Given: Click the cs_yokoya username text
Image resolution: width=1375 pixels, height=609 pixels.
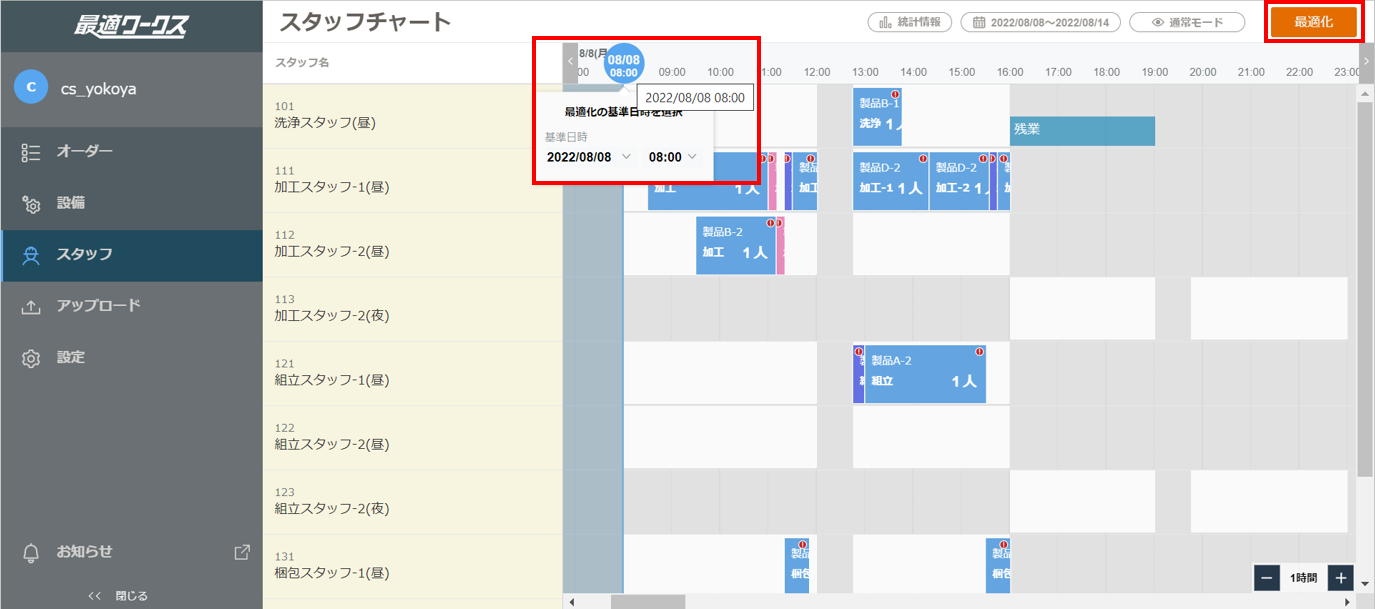Looking at the screenshot, I should [x=99, y=88].
